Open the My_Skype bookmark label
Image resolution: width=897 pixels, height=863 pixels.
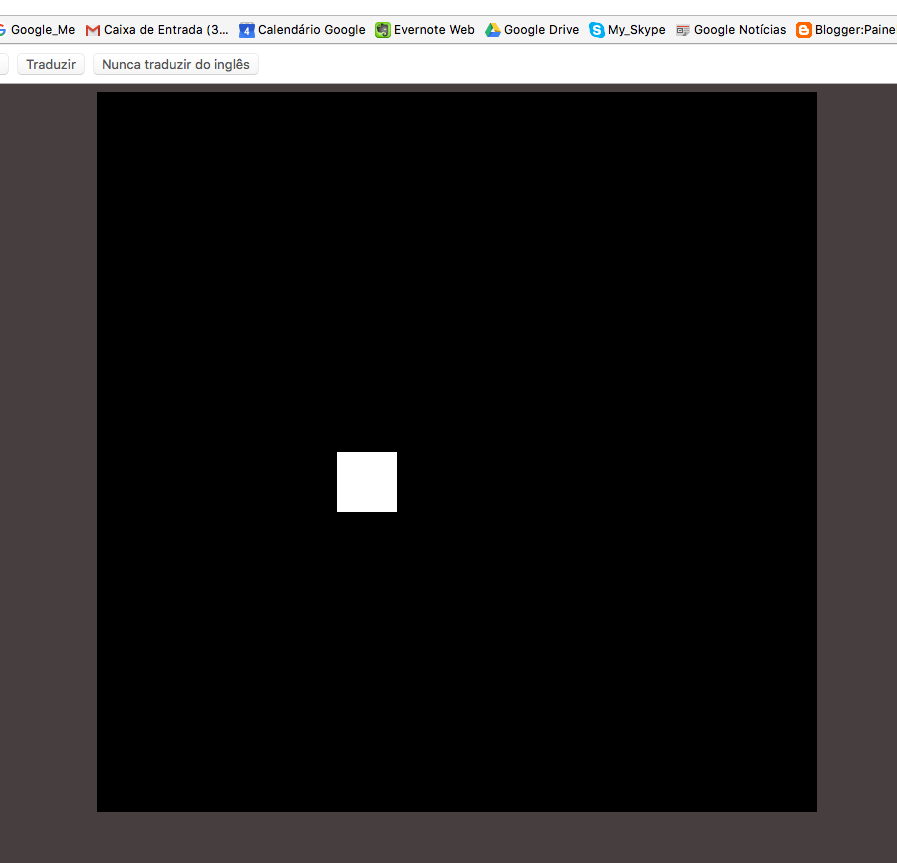coord(636,30)
